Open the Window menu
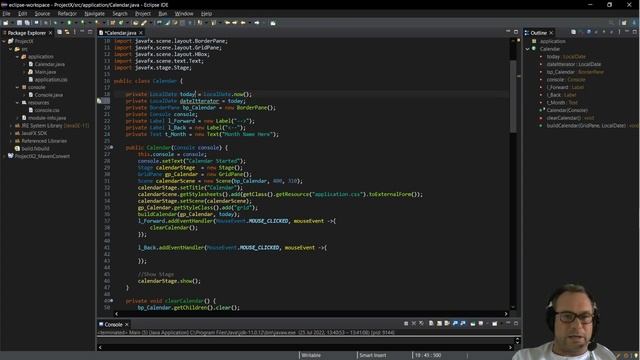Image resolution: width=640 pixels, height=360 pixels. [x=184, y=13]
